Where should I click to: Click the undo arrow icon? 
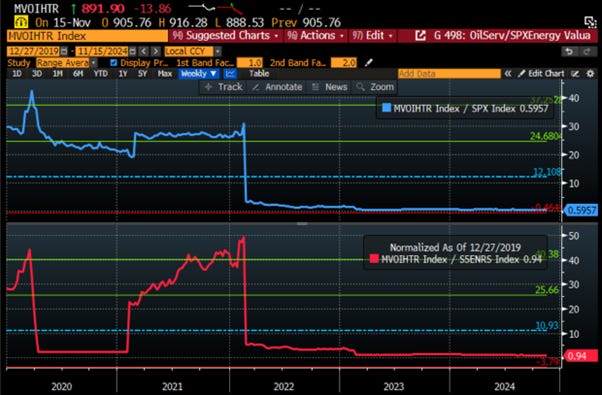pos(569,51)
